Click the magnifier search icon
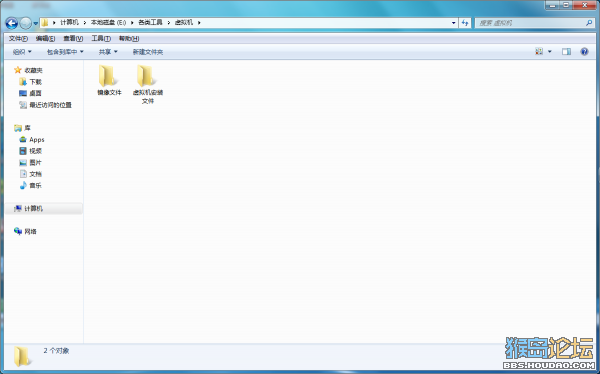The height and width of the screenshot is (374, 600). [589, 23]
